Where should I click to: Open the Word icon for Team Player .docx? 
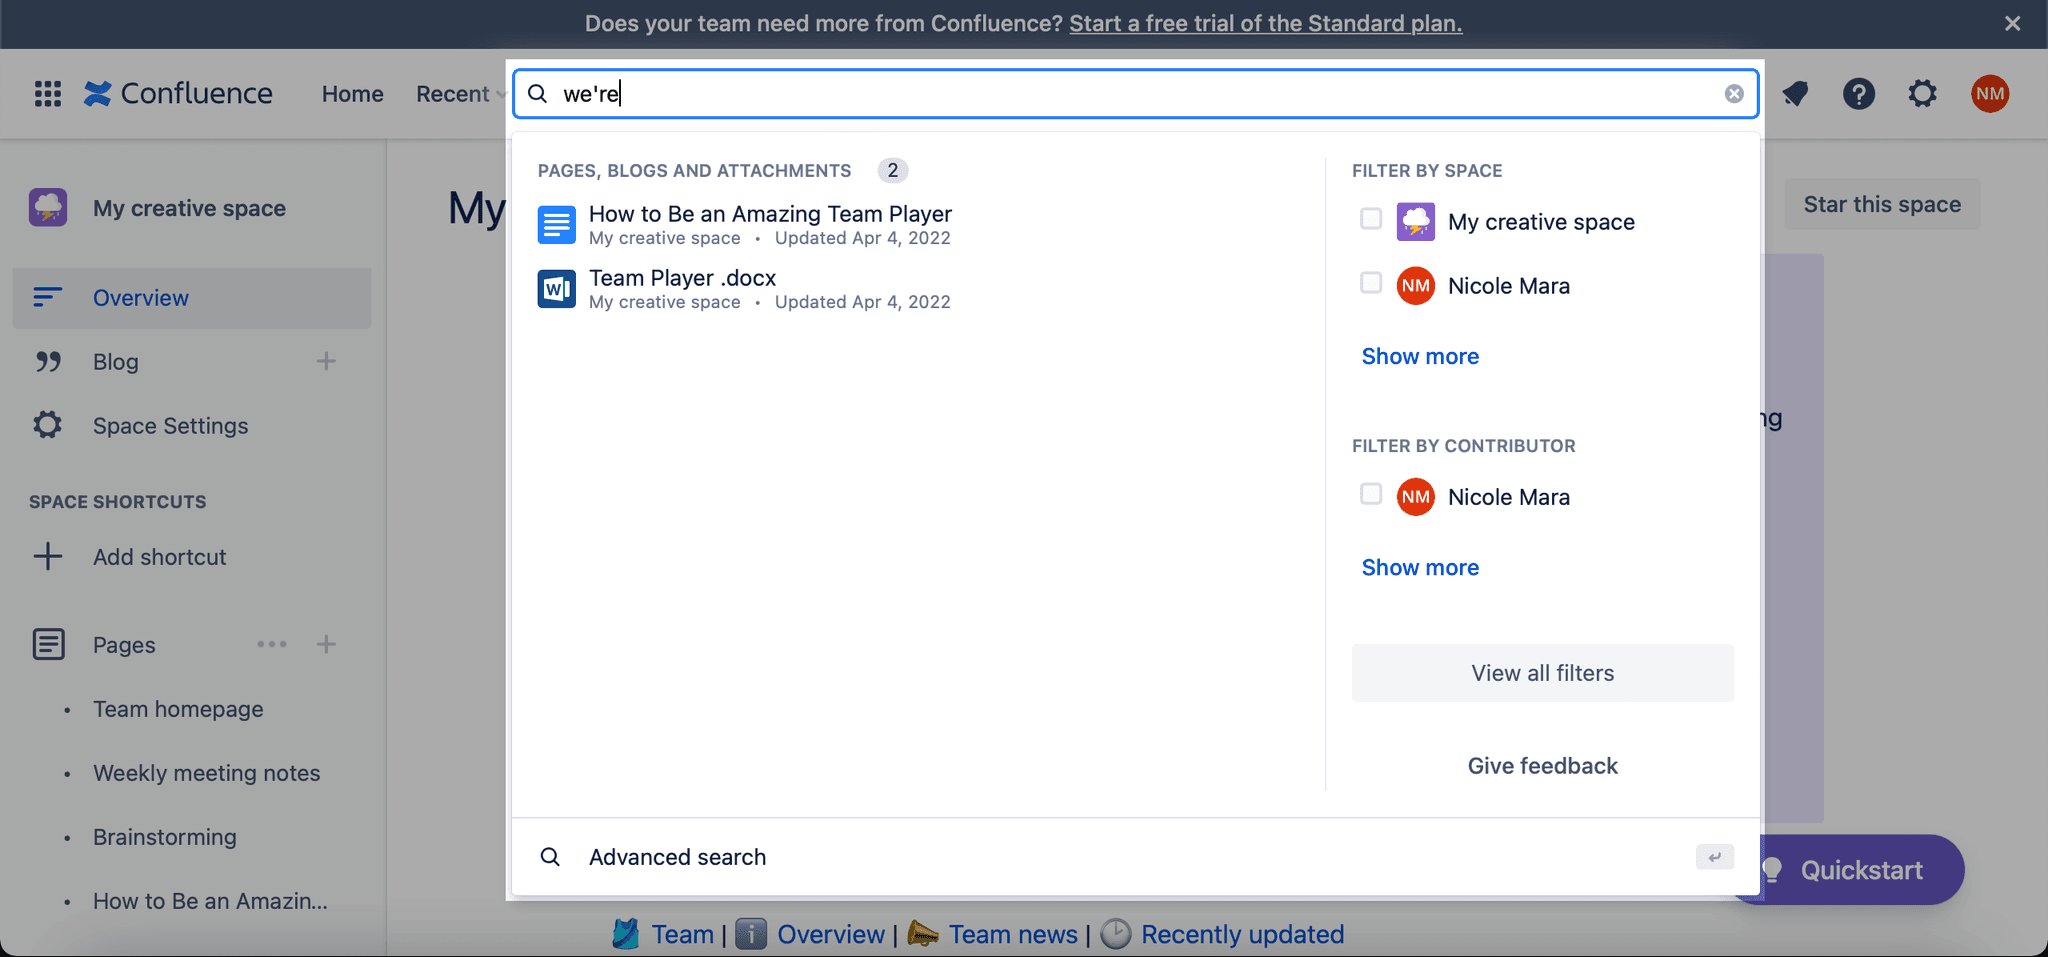[x=556, y=288]
